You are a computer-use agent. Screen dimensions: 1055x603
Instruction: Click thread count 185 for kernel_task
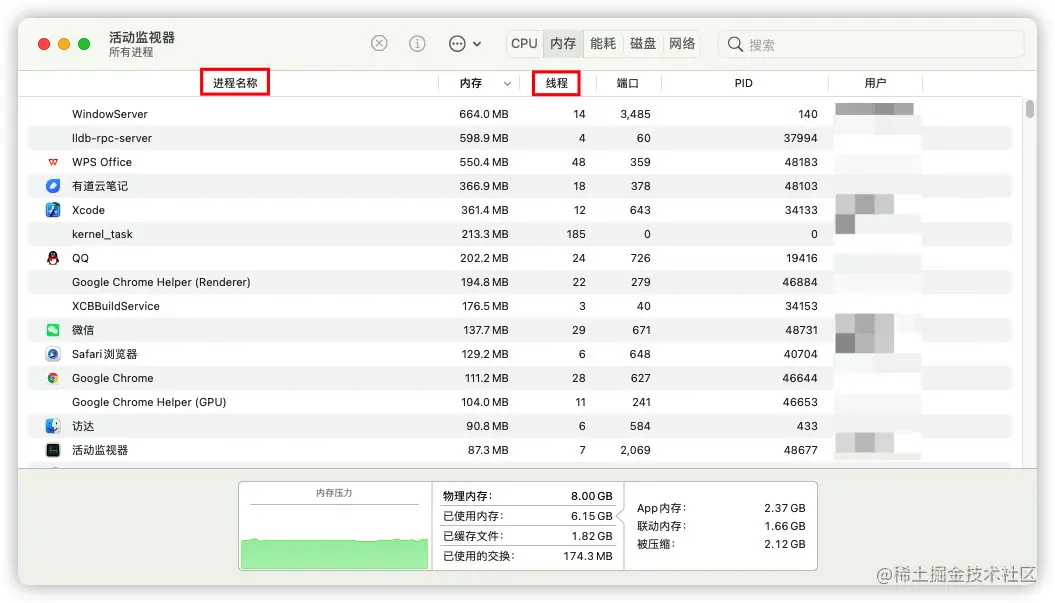click(x=576, y=234)
